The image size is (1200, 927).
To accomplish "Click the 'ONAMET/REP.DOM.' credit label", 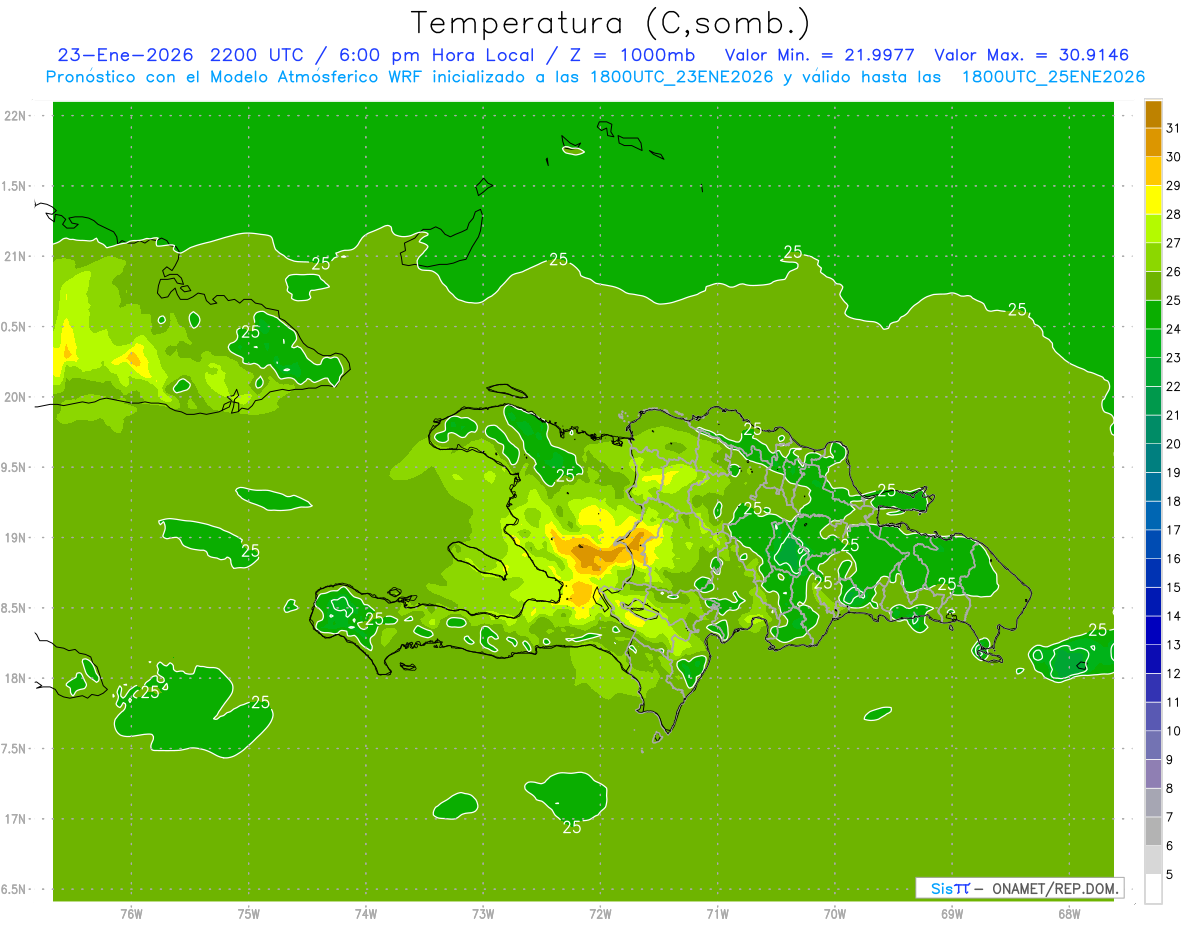I will (1057, 888).
